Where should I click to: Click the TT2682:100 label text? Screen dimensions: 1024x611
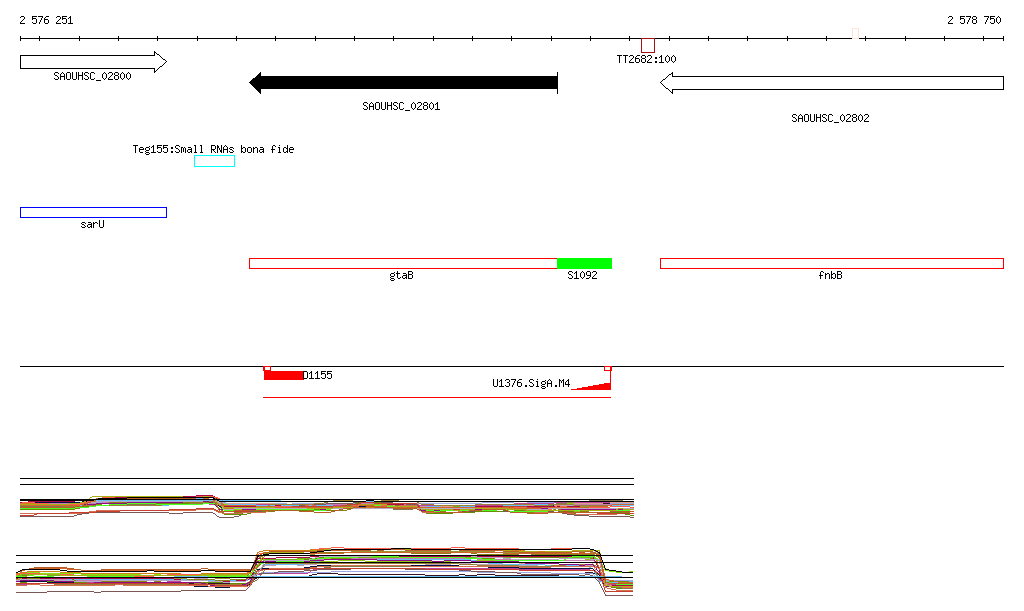click(647, 59)
